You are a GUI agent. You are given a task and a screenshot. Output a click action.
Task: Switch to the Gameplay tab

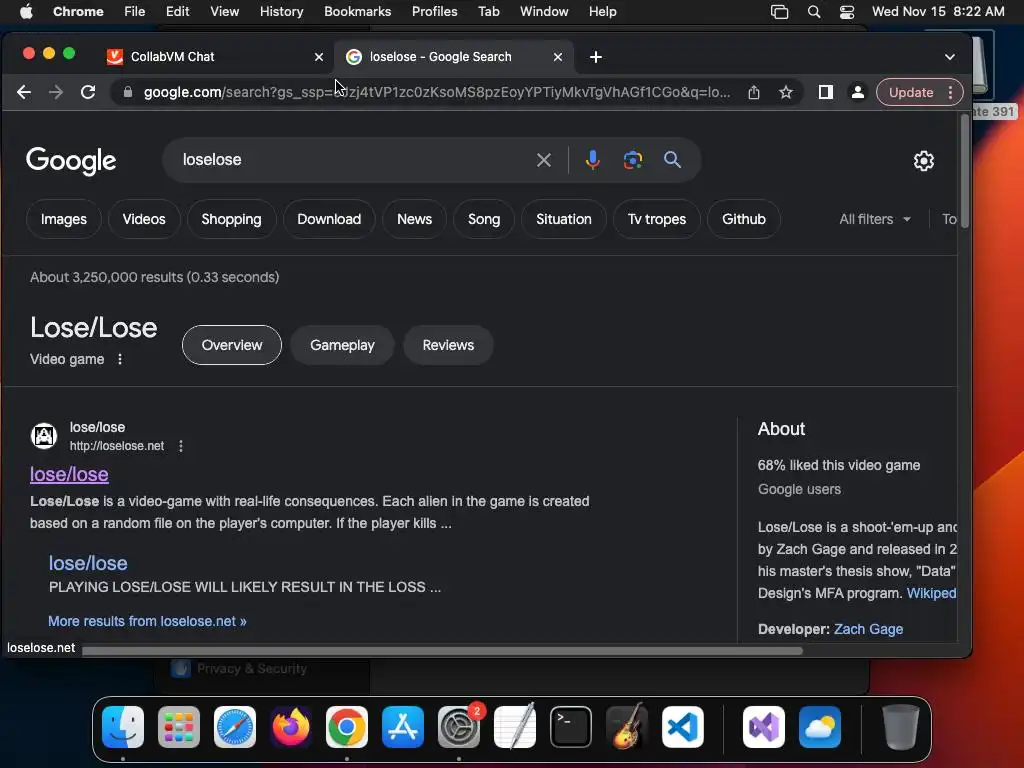pyautogui.click(x=342, y=345)
